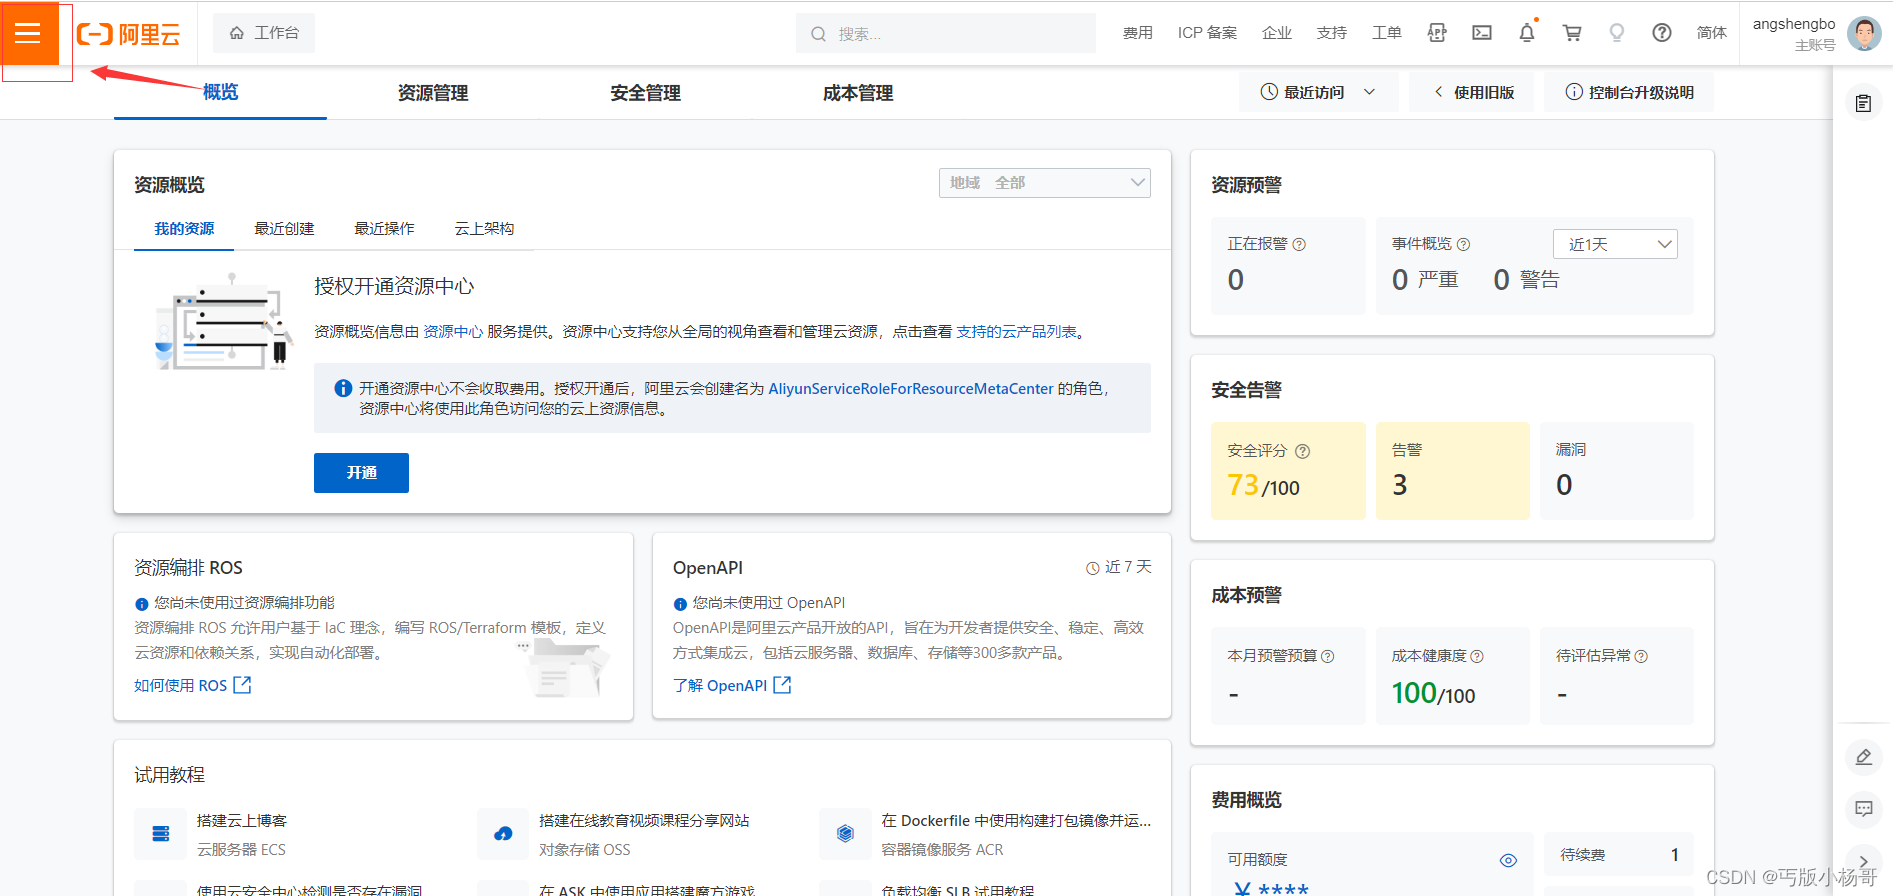Select the 最近操作 sub-tab

(x=384, y=229)
